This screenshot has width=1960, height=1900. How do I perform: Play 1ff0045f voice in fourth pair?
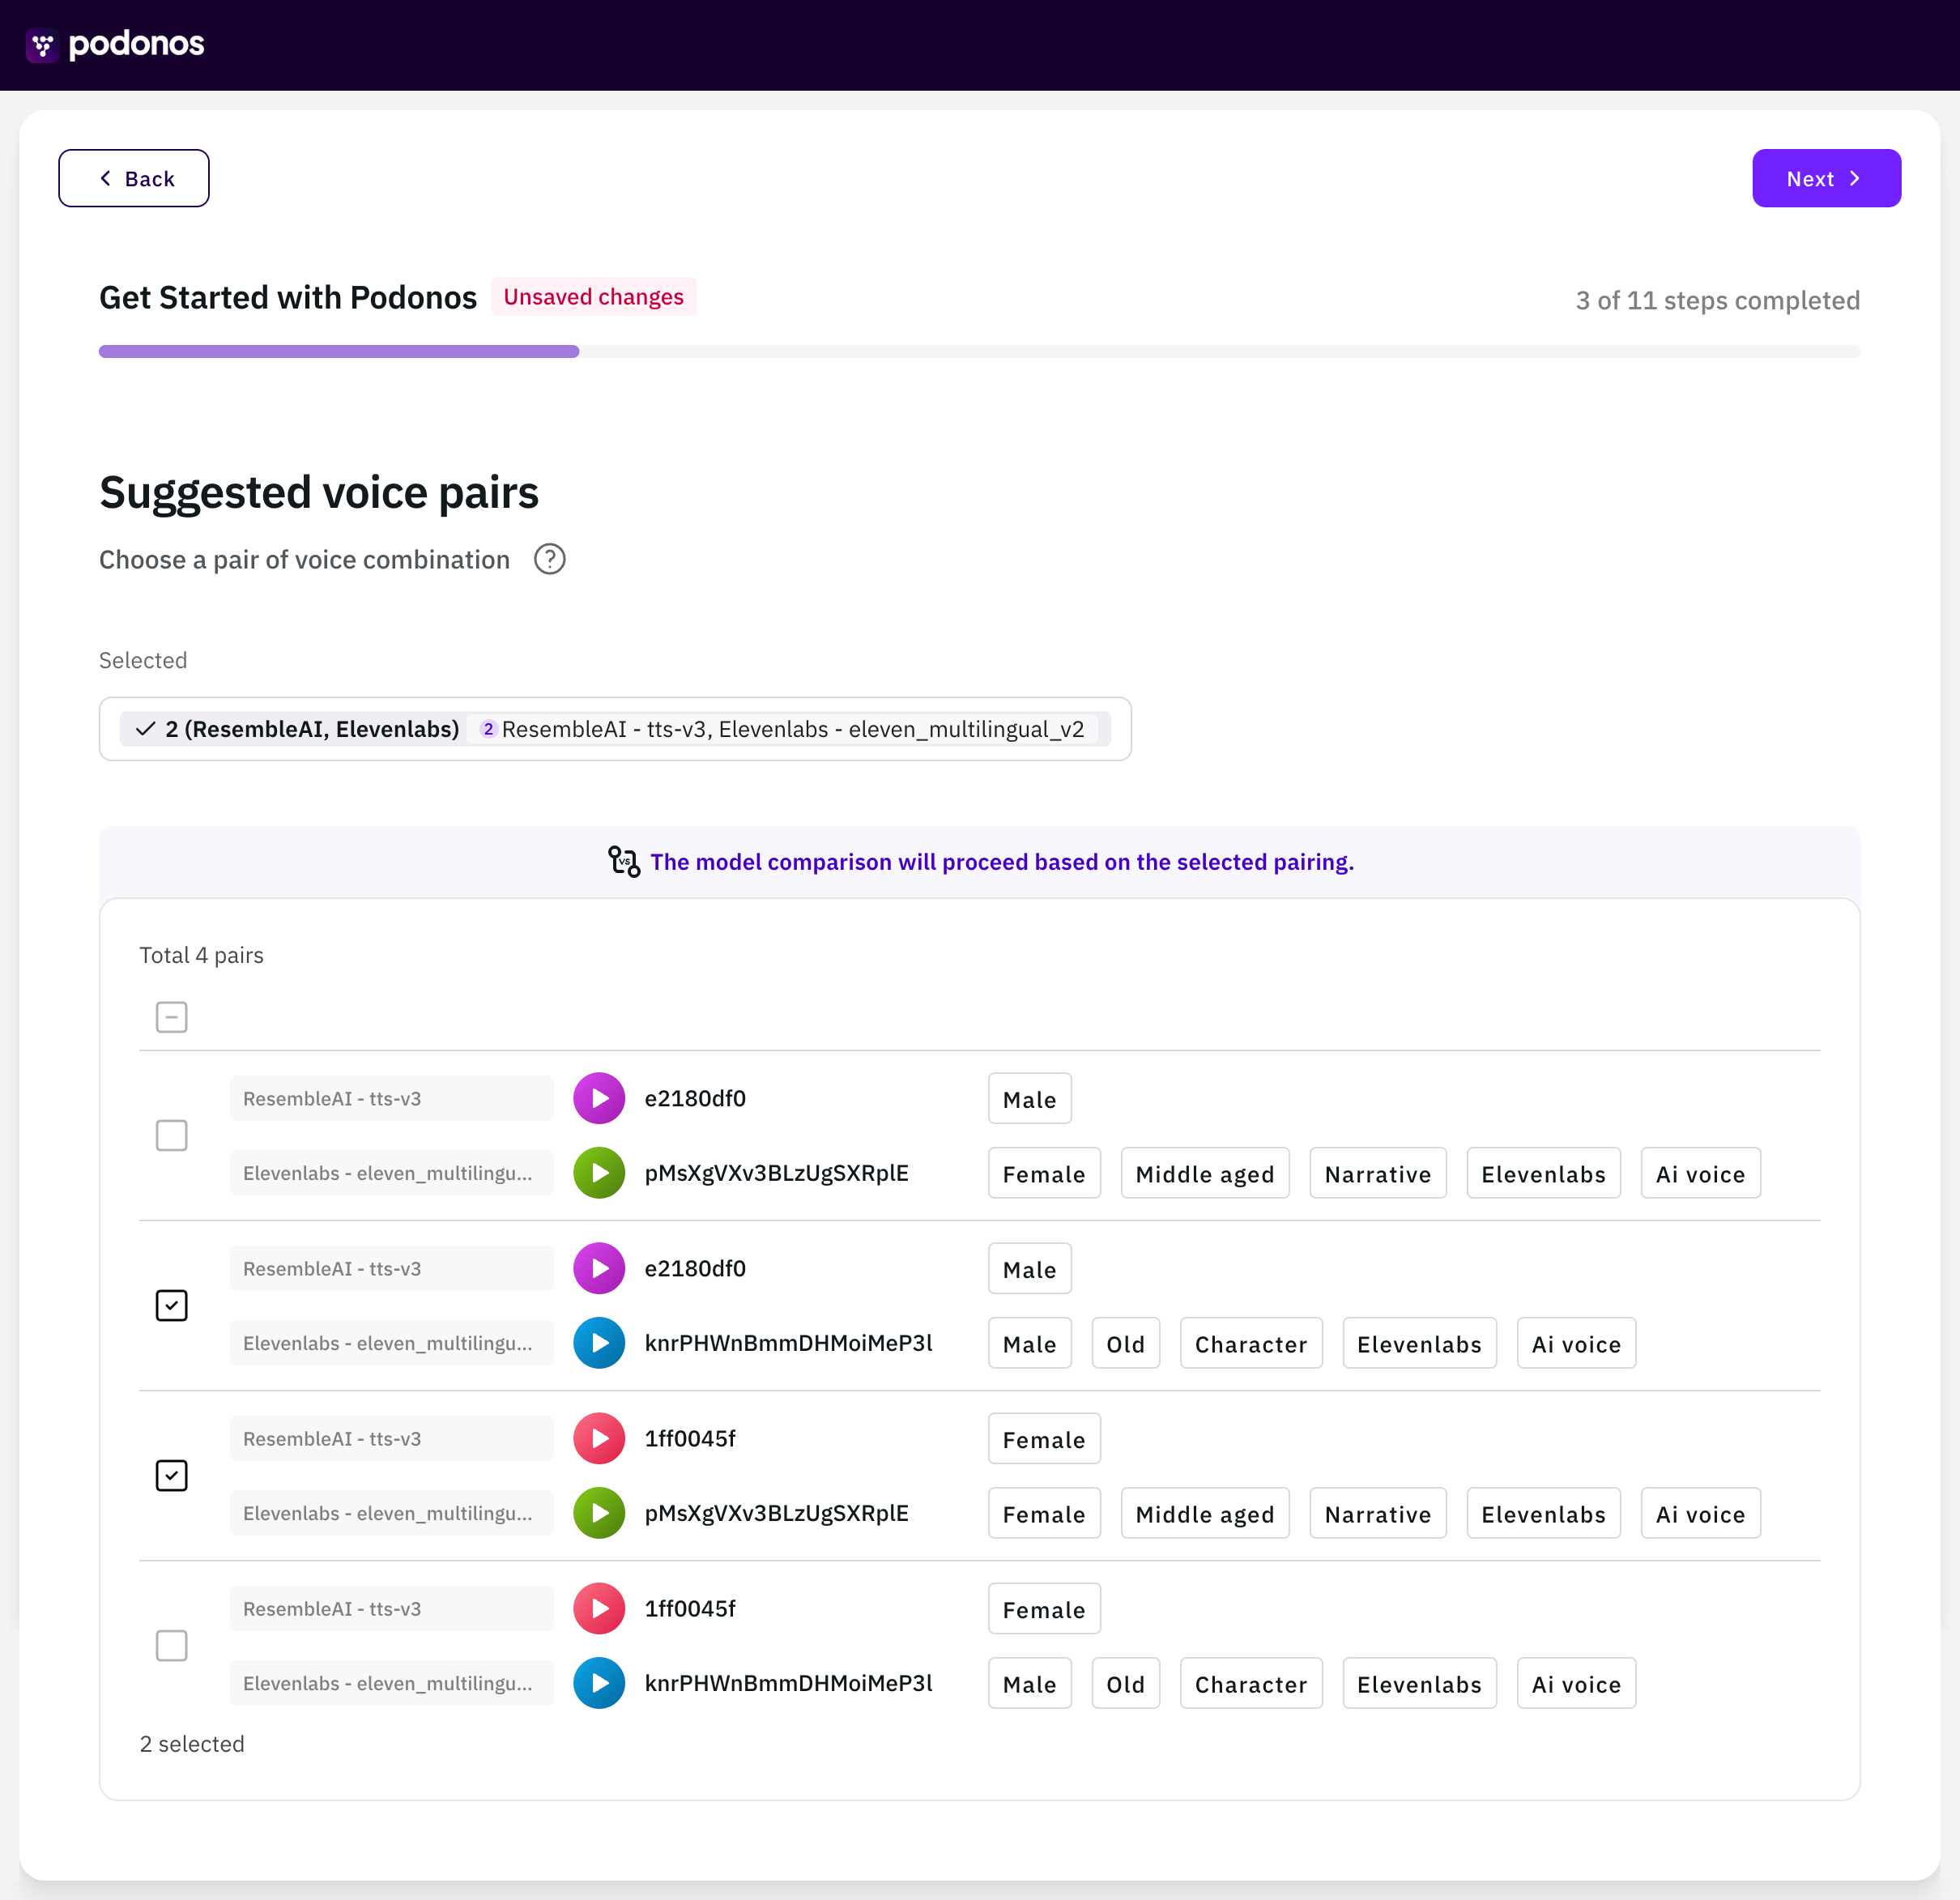599,1608
